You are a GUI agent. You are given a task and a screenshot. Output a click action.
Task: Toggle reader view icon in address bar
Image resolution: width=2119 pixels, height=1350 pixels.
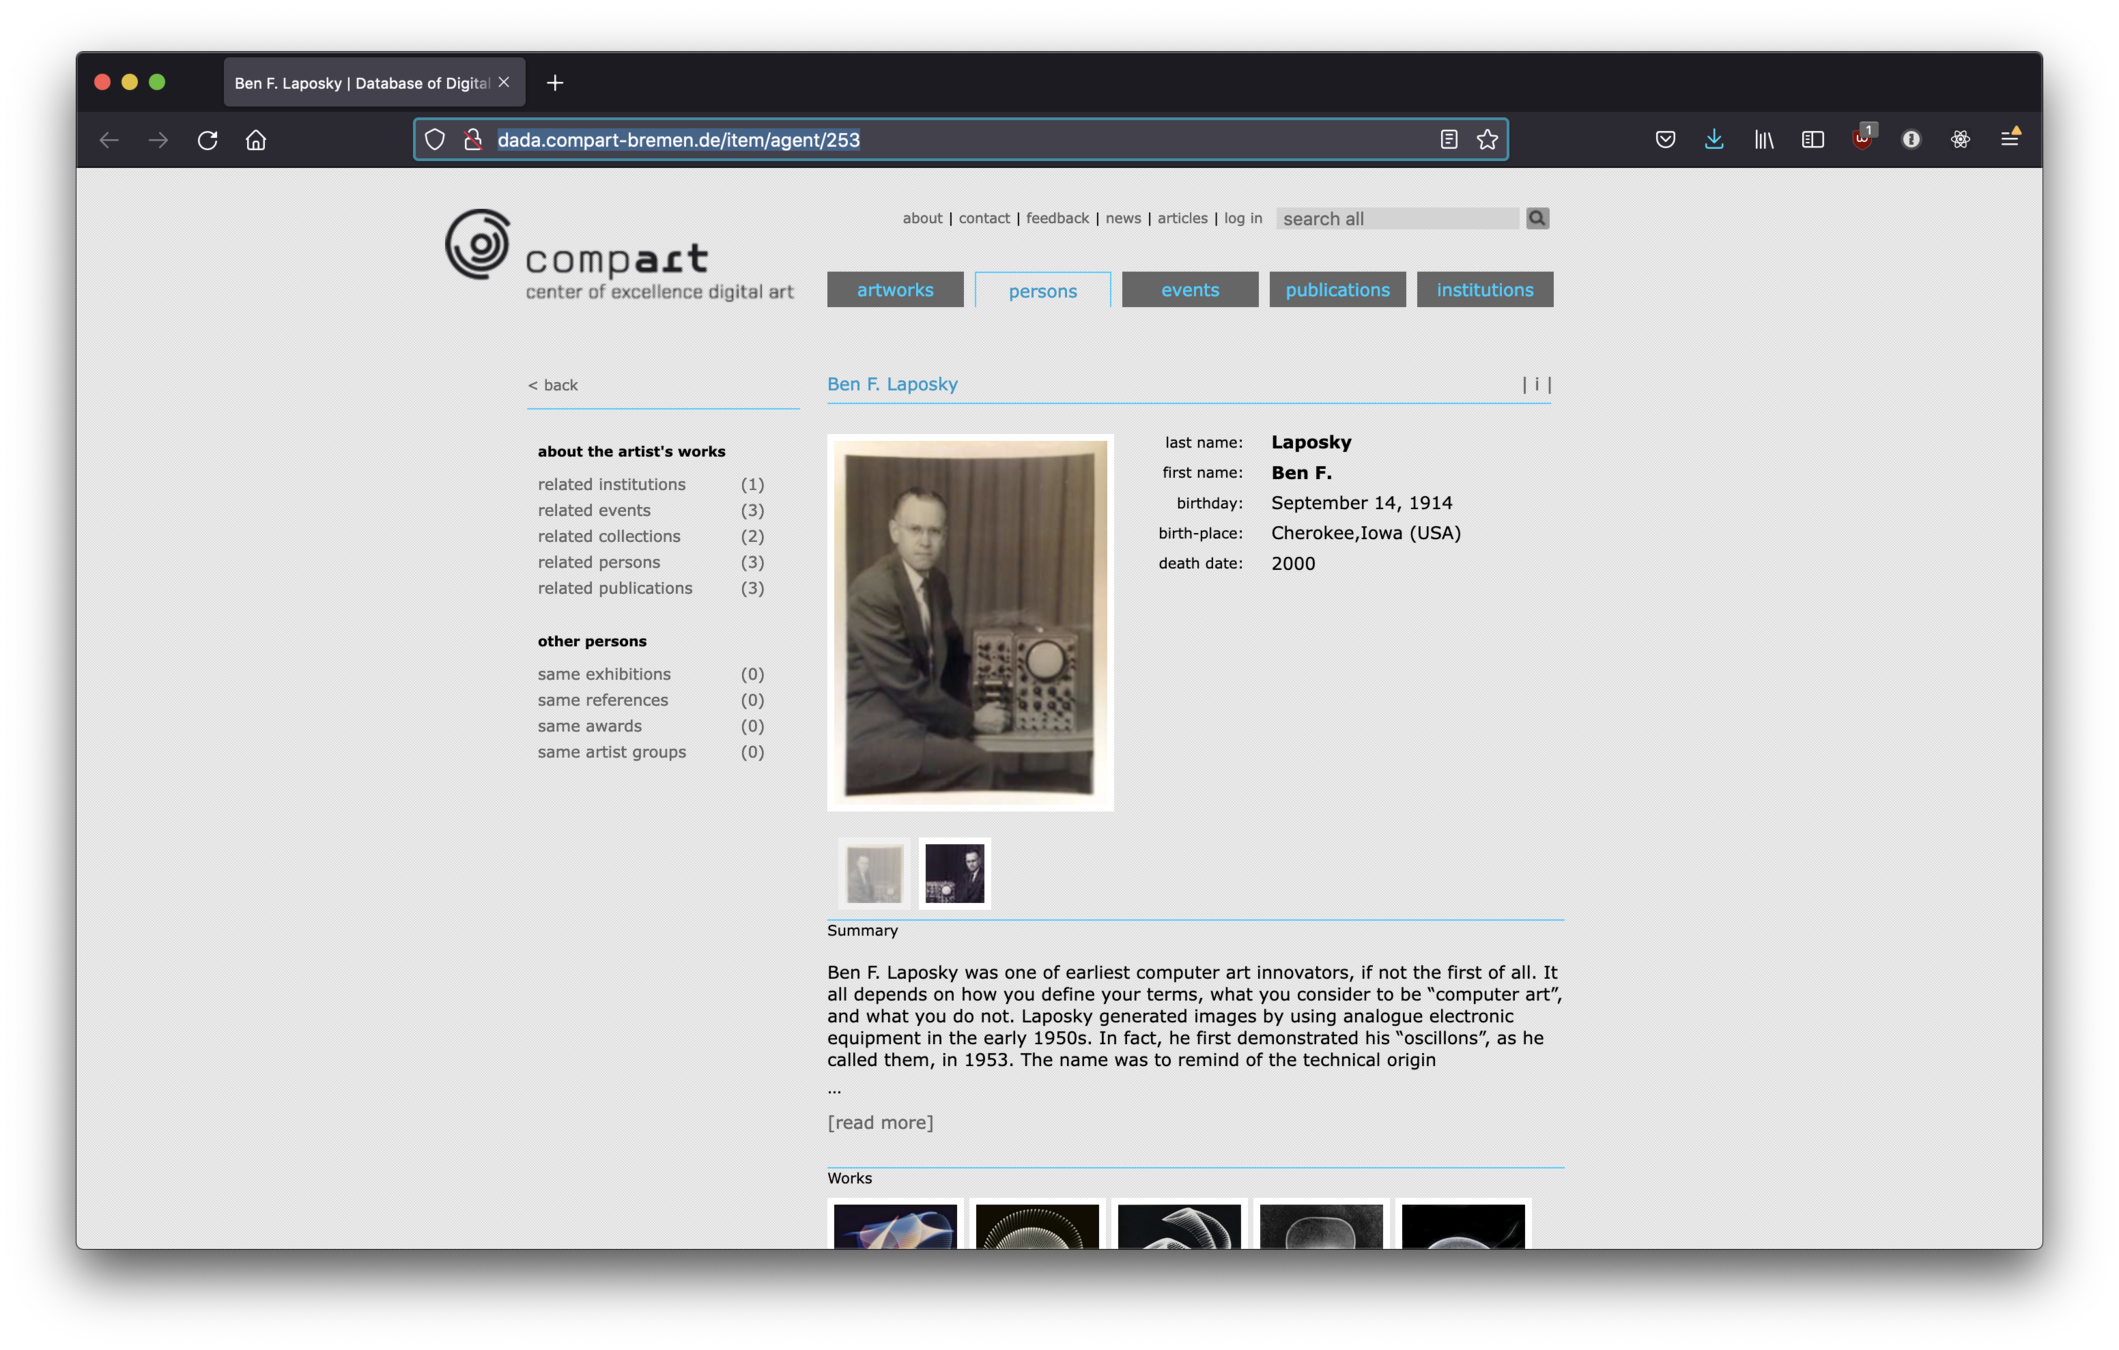[1448, 140]
